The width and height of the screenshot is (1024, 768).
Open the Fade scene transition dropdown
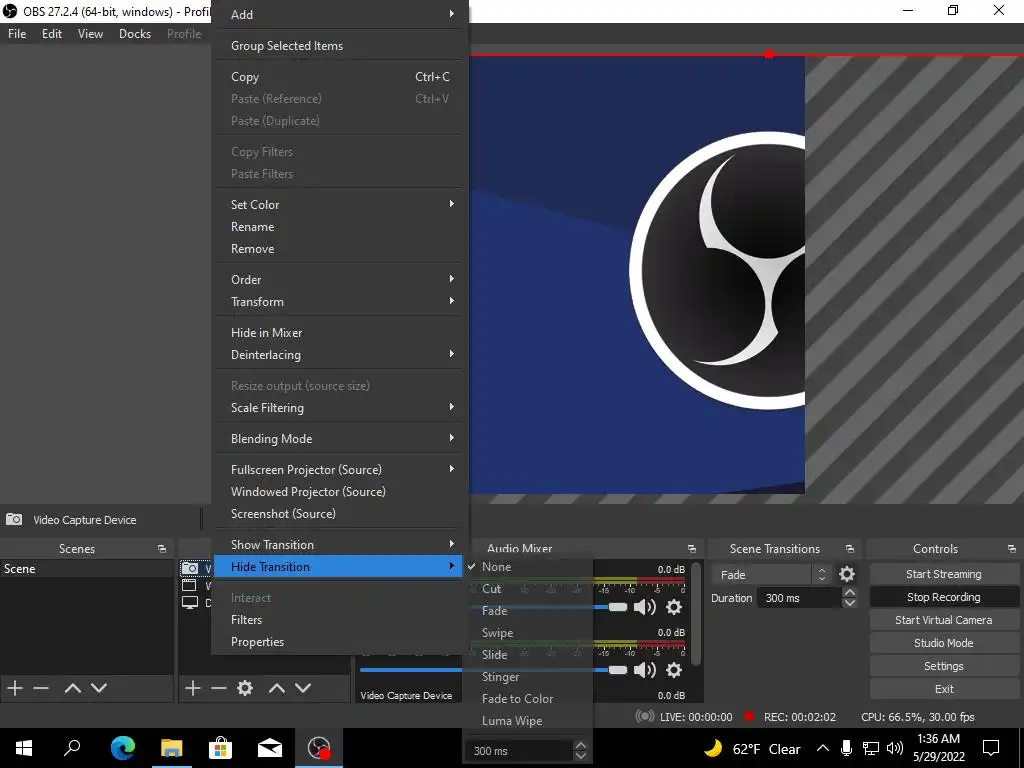coord(772,575)
